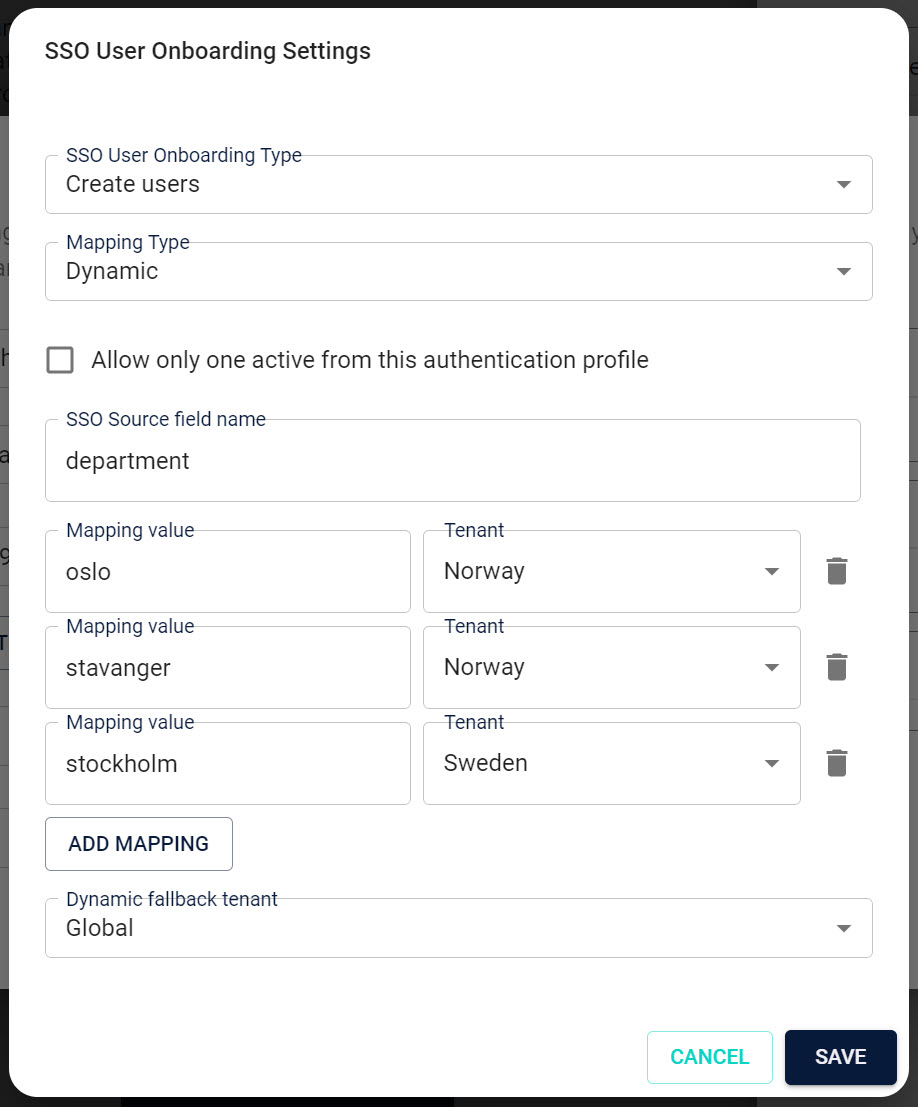Click the ADD MAPPING button
Viewport: 918px width, 1107px height.
[x=138, y=843]
